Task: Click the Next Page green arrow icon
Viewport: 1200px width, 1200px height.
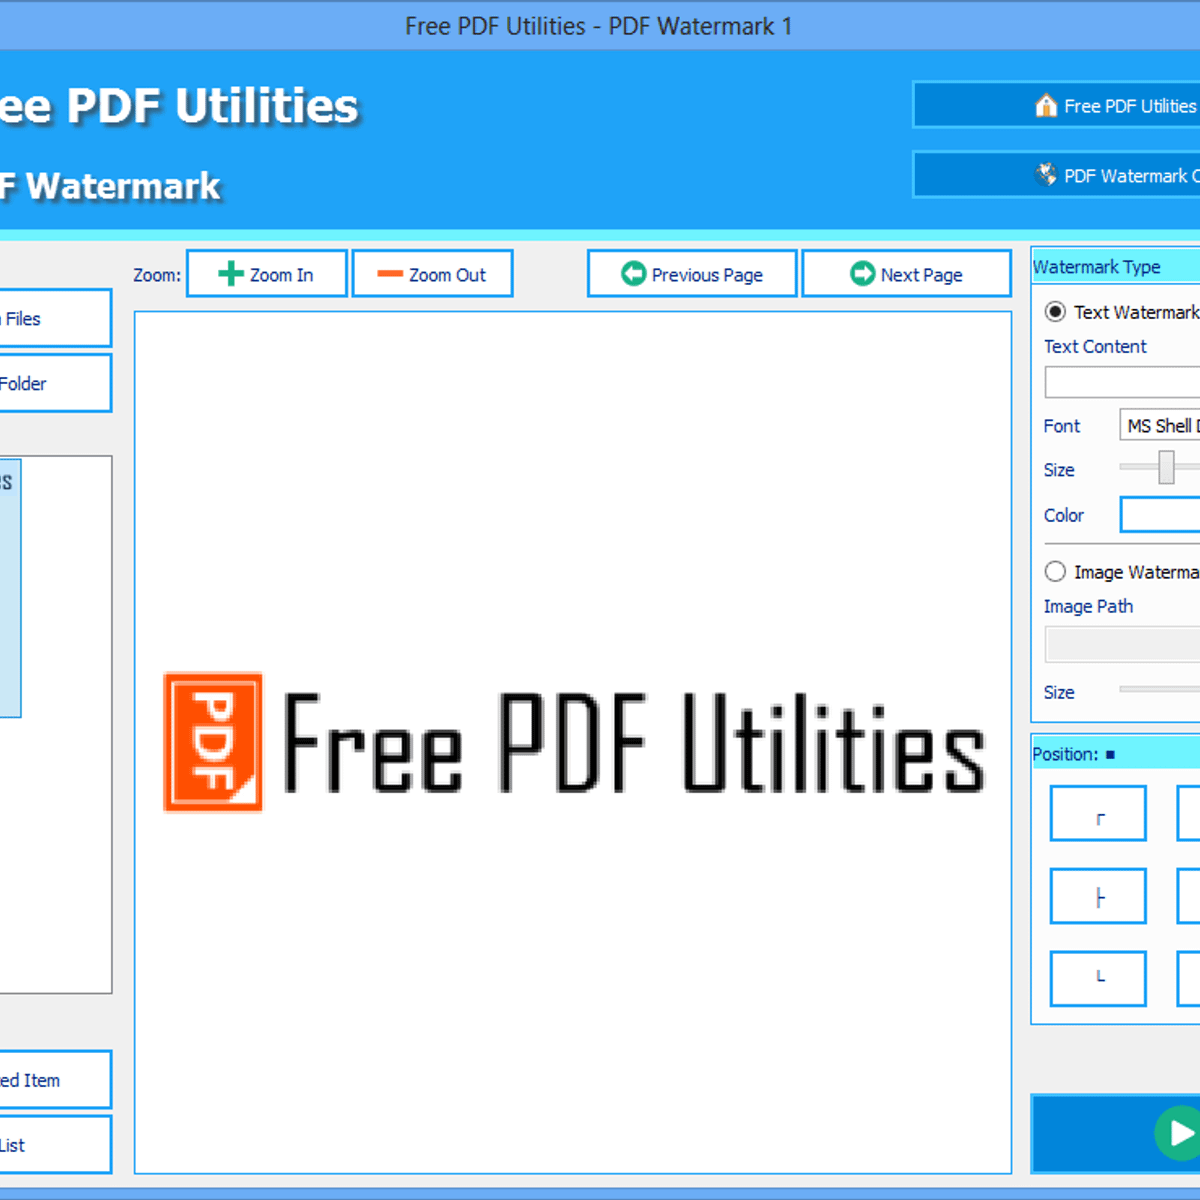Action: 862,273
